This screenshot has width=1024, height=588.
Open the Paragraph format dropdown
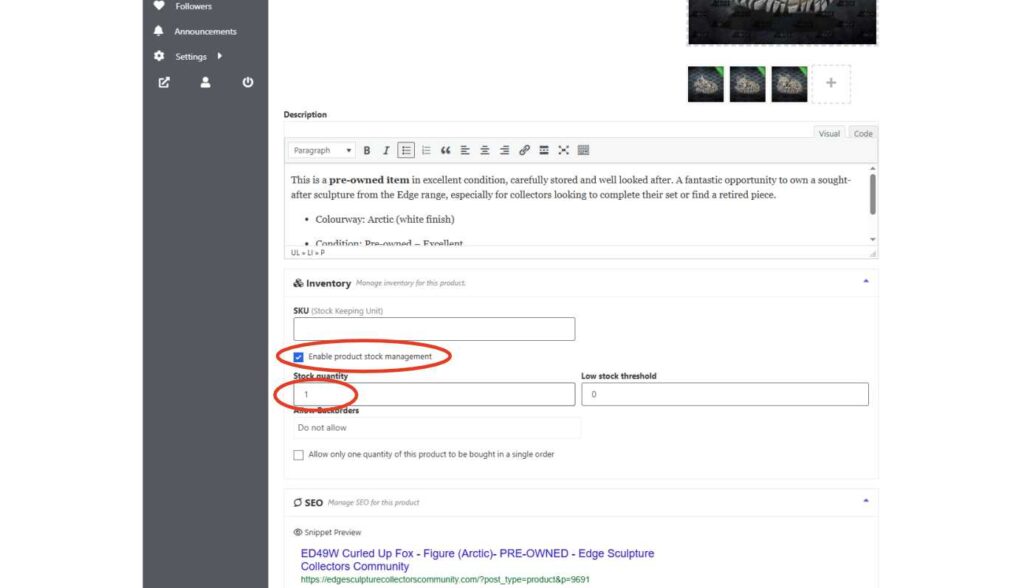pos(322,151)
